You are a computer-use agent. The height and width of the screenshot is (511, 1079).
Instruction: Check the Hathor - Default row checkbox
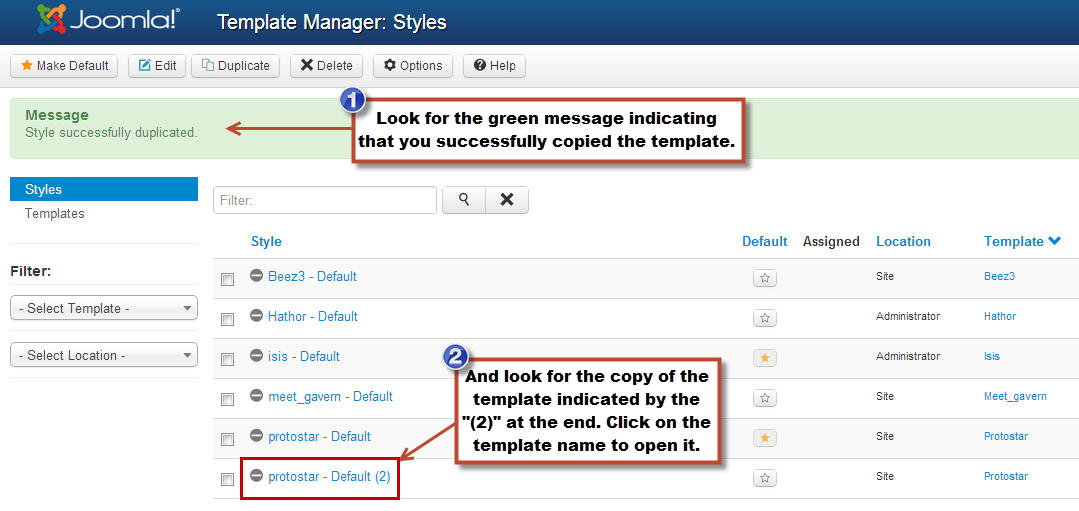coord(227,319)
